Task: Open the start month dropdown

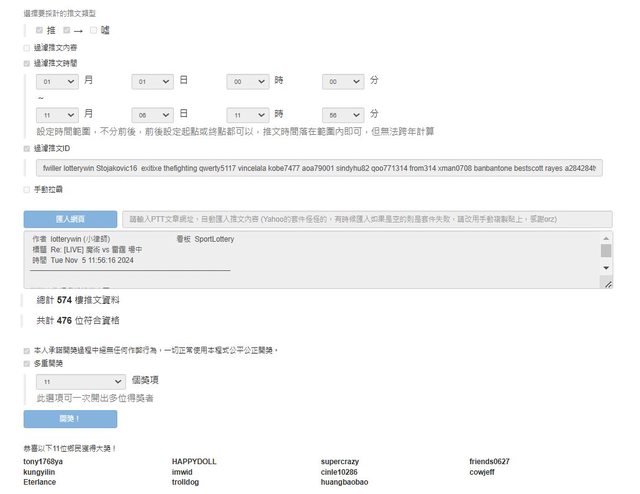Action: tap(56, 81)
